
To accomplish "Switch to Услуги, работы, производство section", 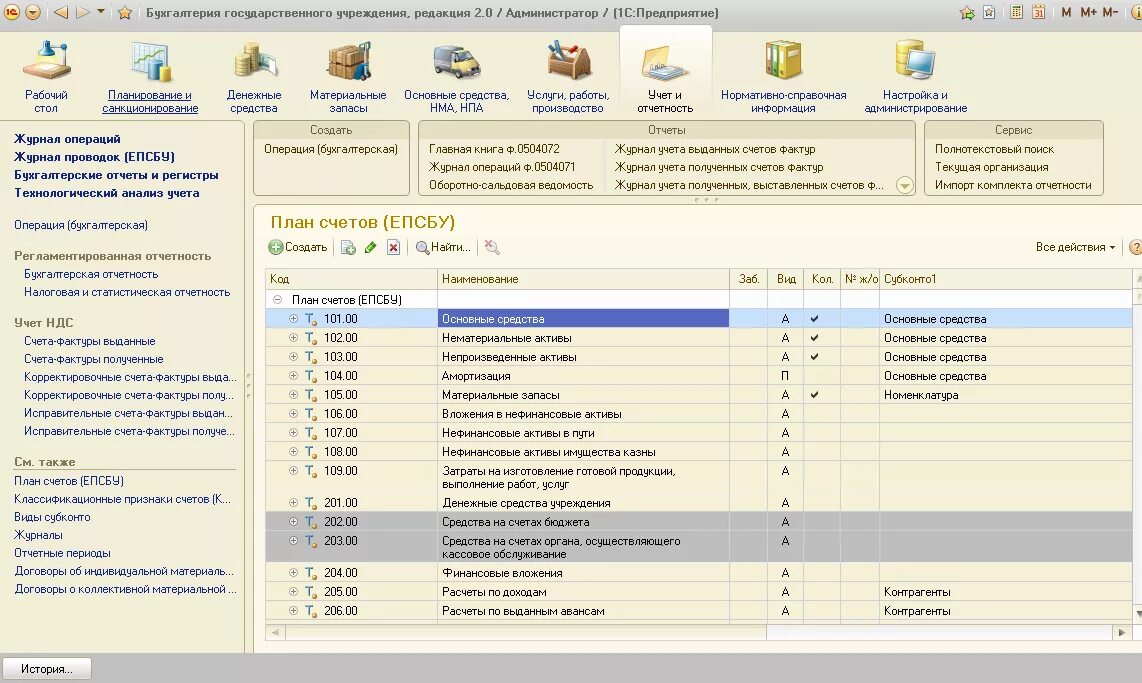I will tap(568, 73).
